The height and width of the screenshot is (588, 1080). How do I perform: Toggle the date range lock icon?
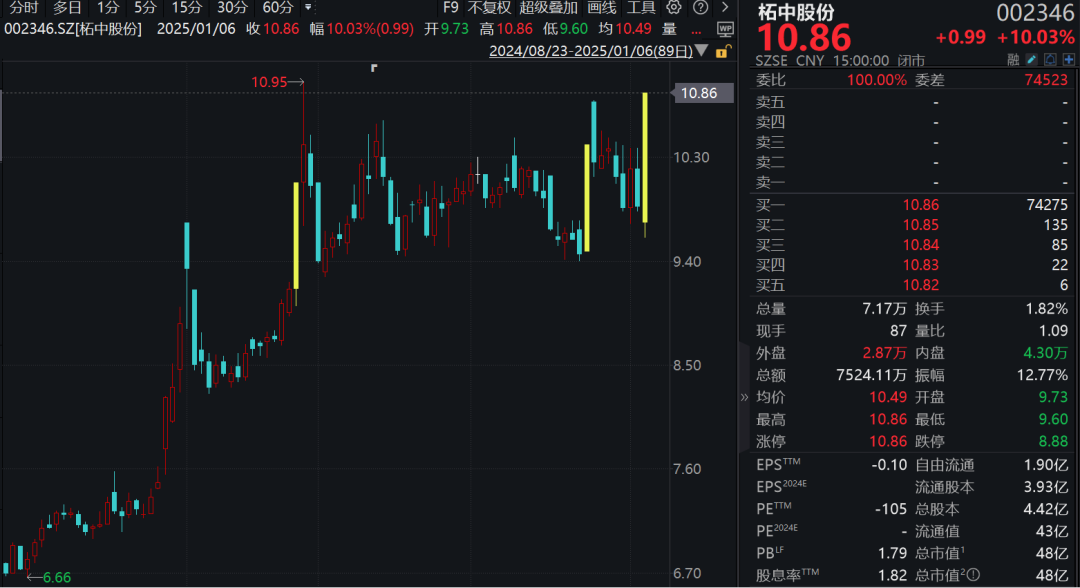tap(721, 50)
